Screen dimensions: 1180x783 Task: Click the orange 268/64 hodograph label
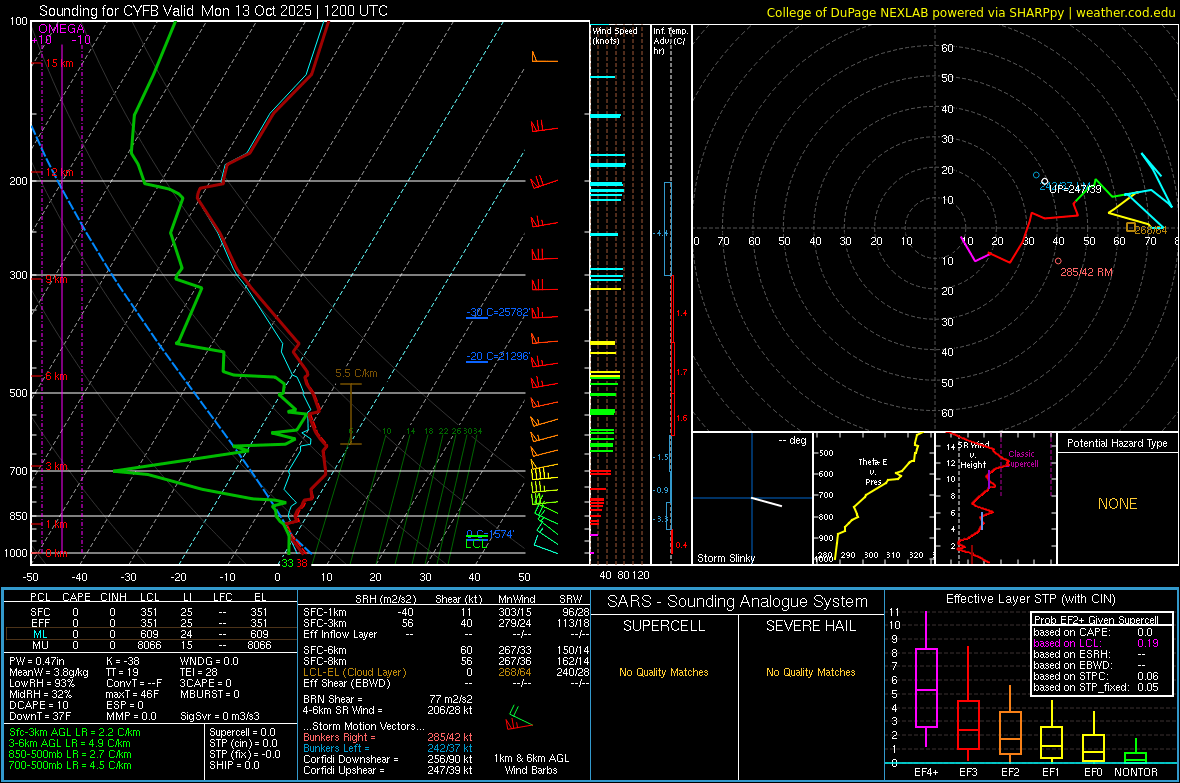click(1150, 230)
